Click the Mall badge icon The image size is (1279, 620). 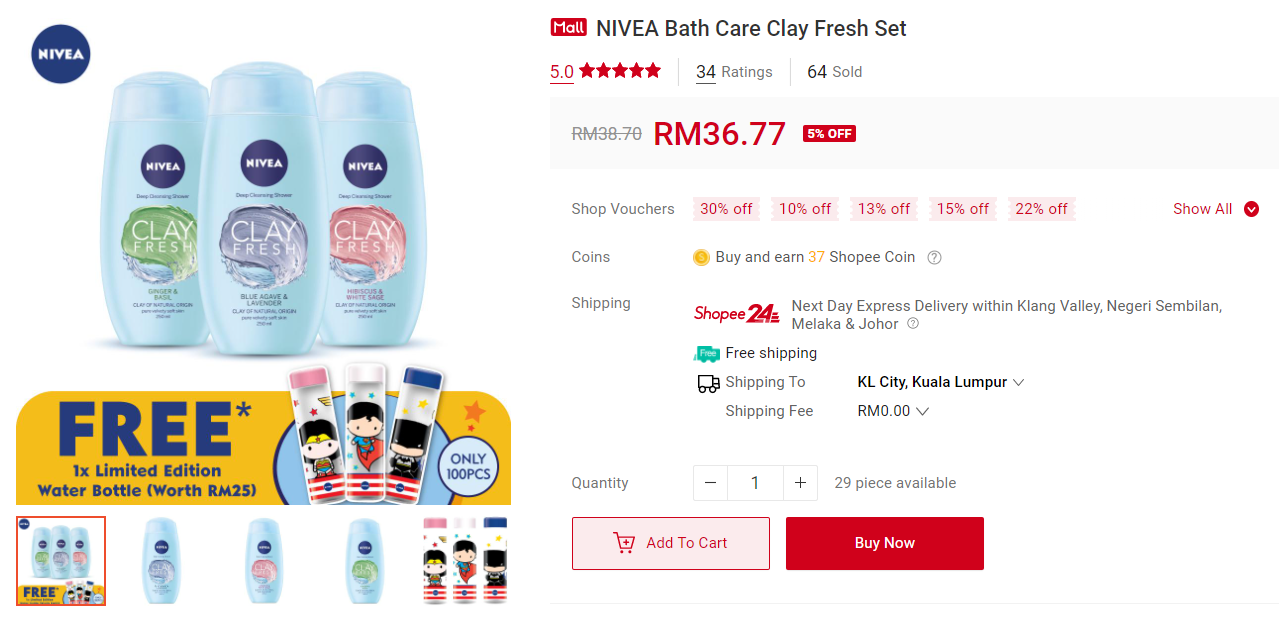(568, 28)
